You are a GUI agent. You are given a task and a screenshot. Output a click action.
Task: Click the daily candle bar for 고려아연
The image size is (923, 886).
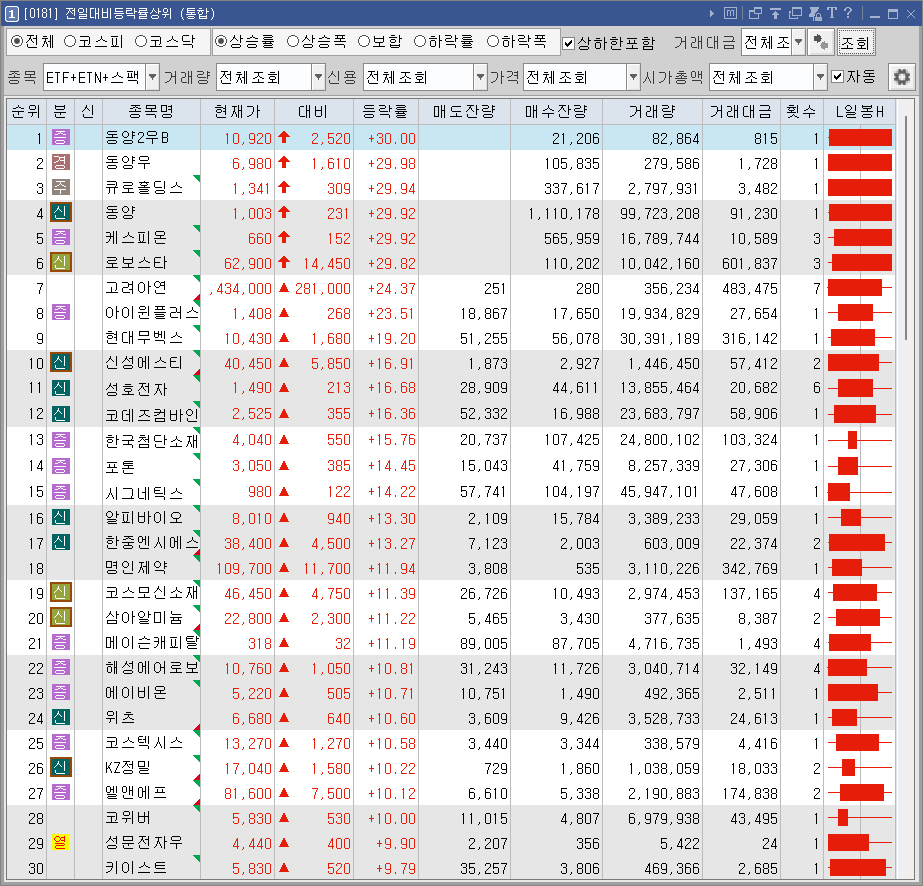coord(859,288)
